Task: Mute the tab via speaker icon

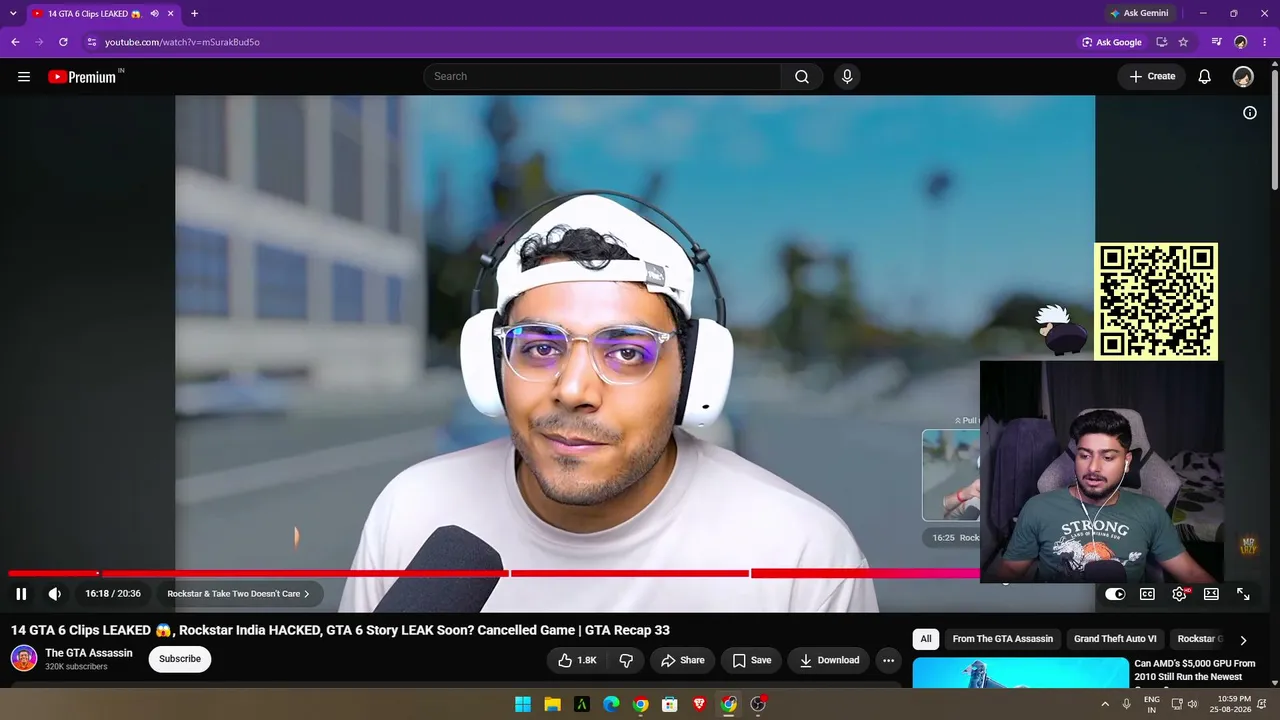Action: (x=154, y=14)
